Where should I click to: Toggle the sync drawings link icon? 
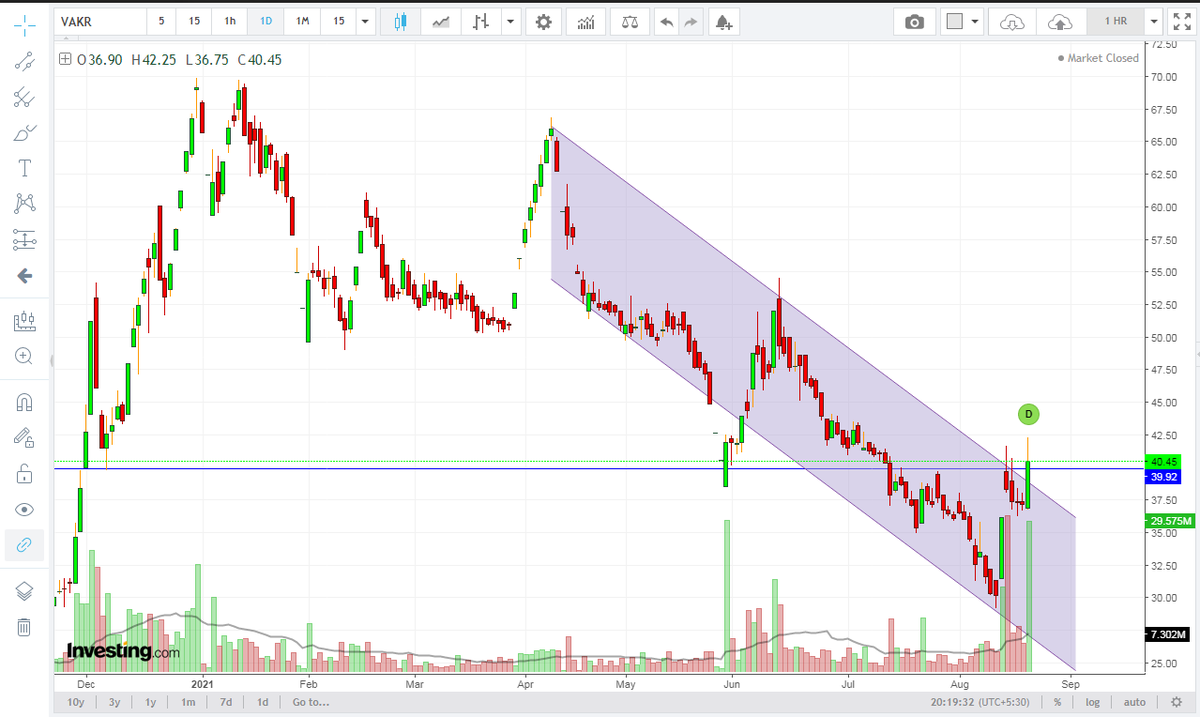tap(25, 545)
